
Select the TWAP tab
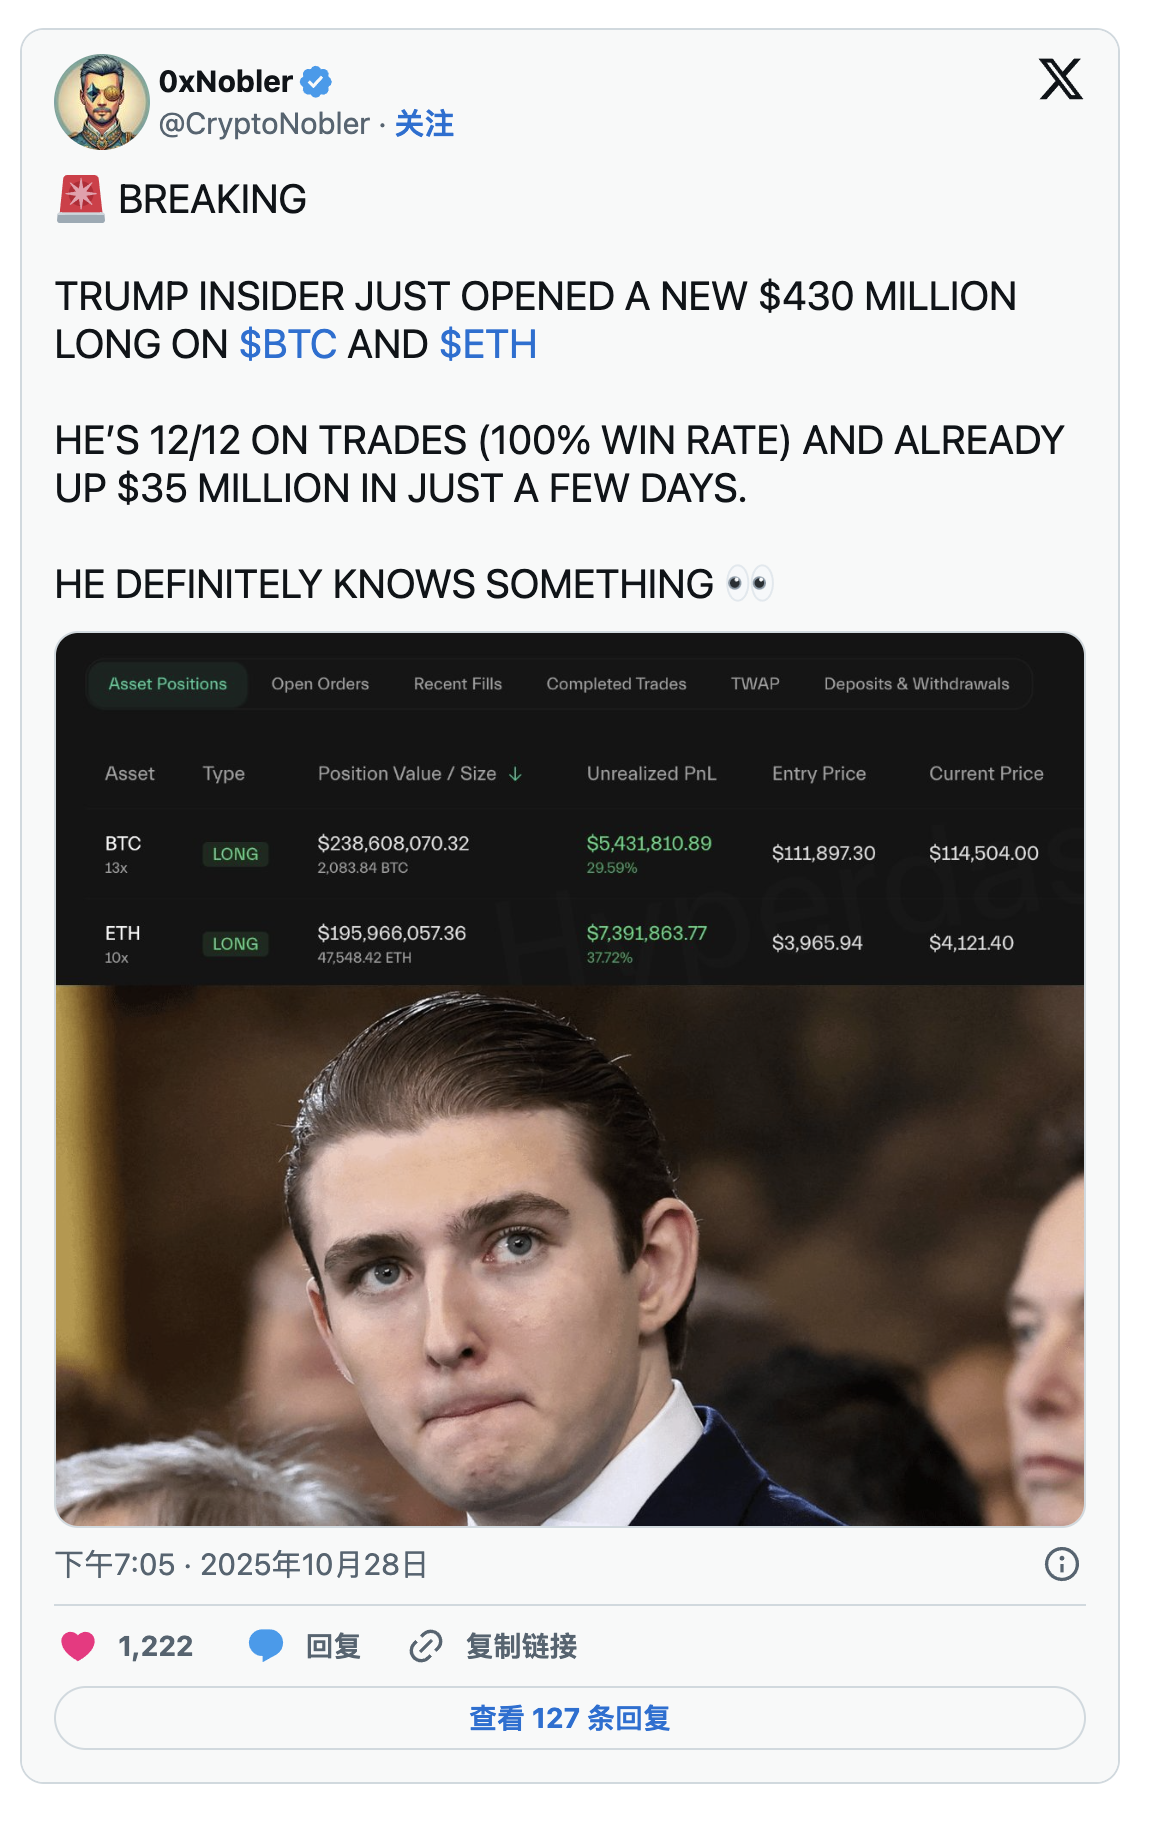coord(755,684)
